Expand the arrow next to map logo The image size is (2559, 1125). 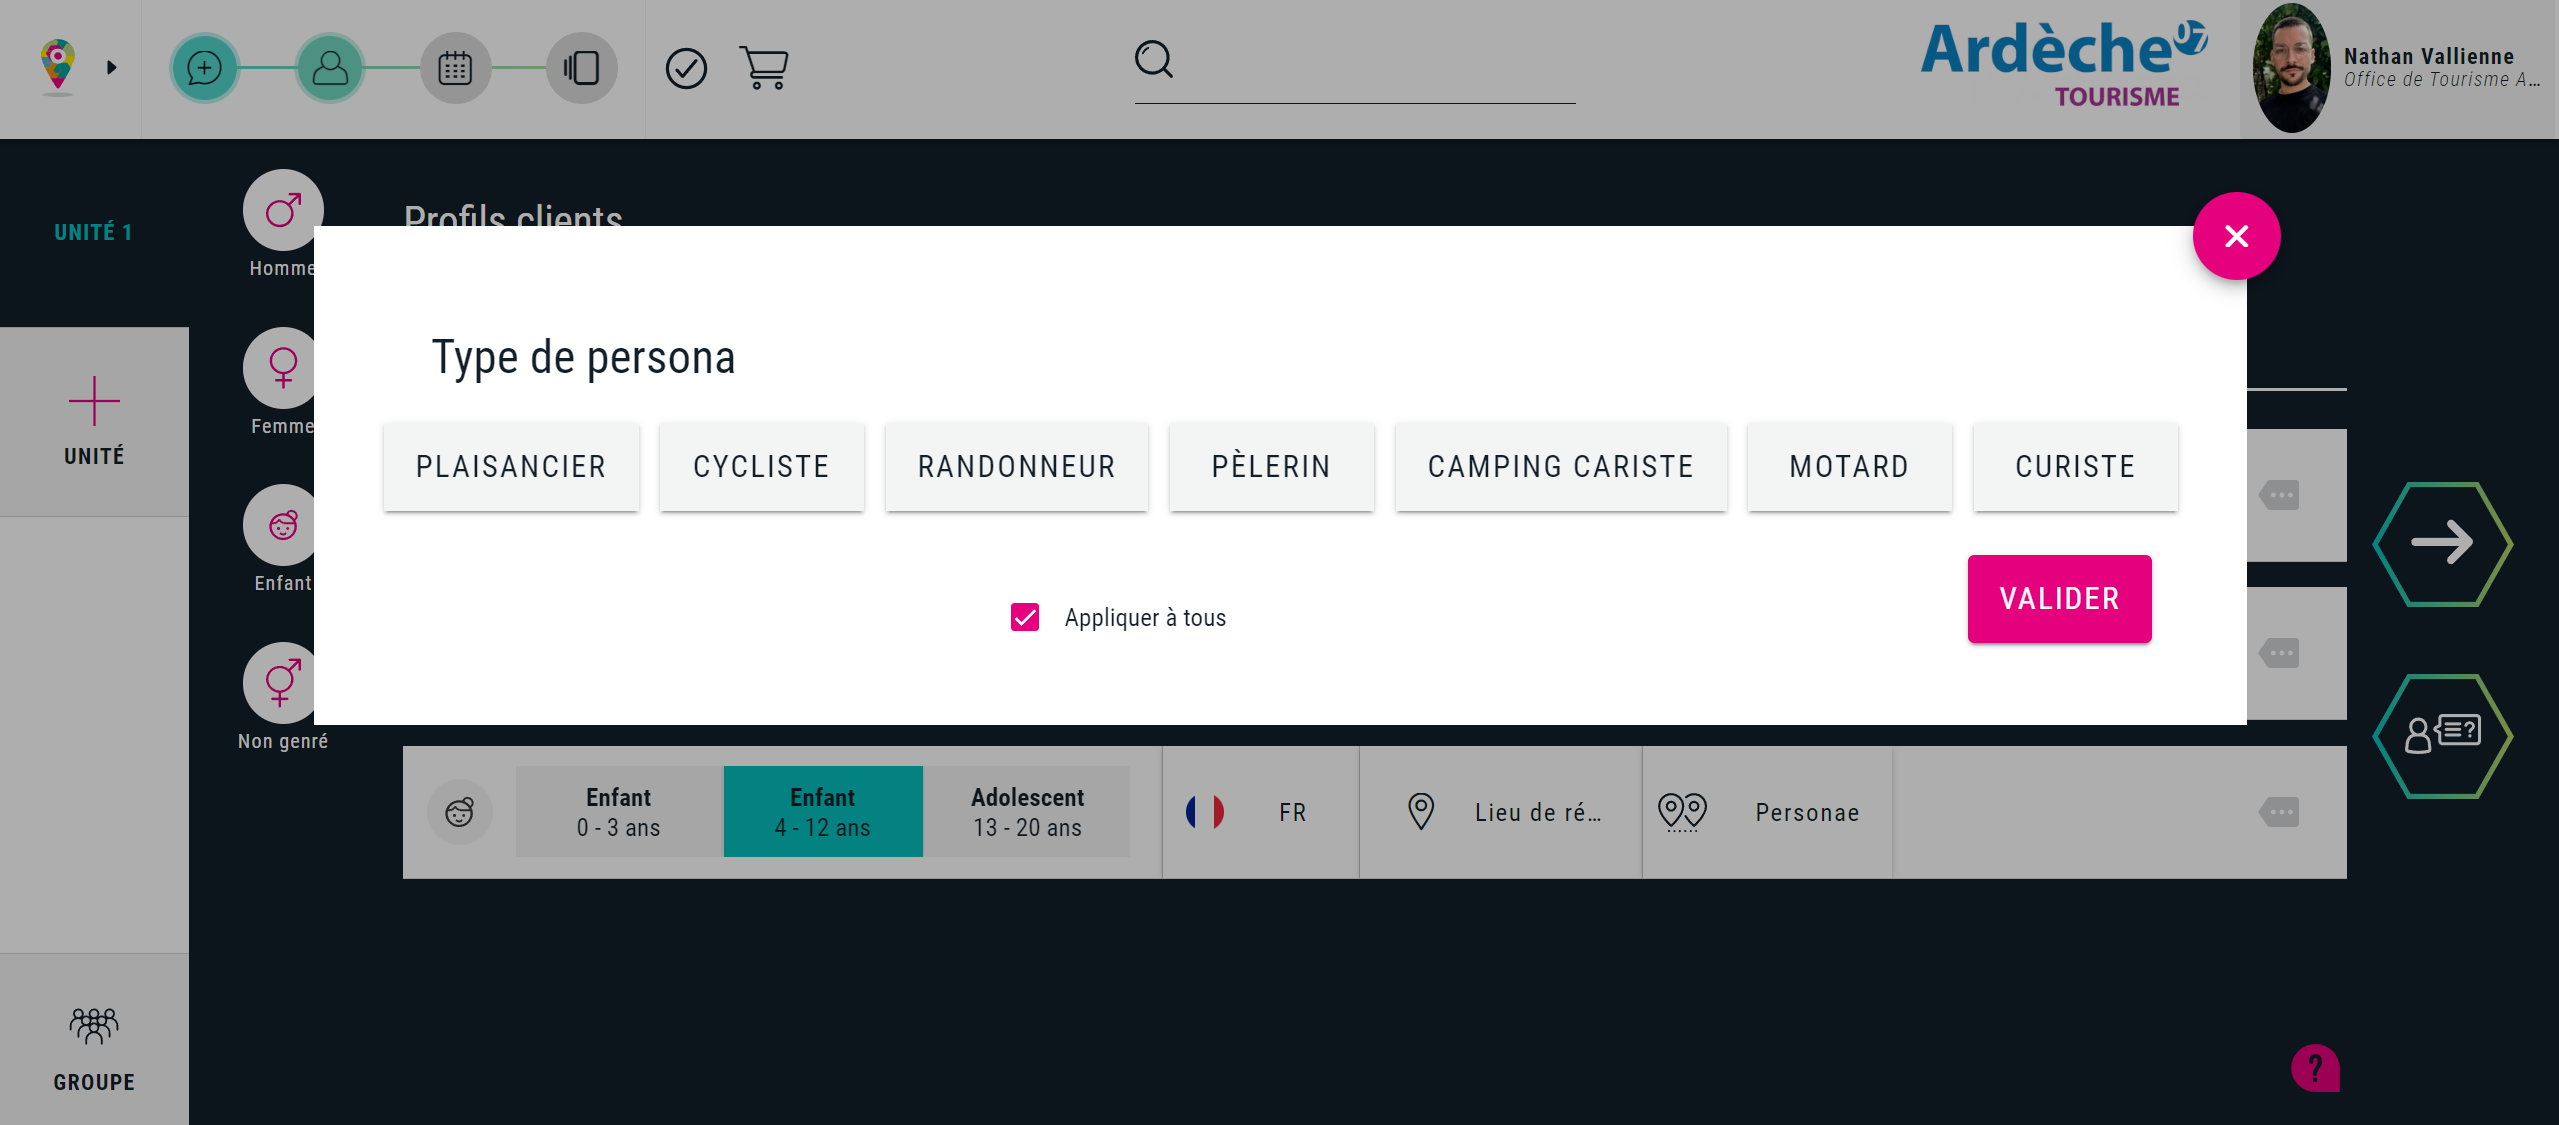point(112,68)
